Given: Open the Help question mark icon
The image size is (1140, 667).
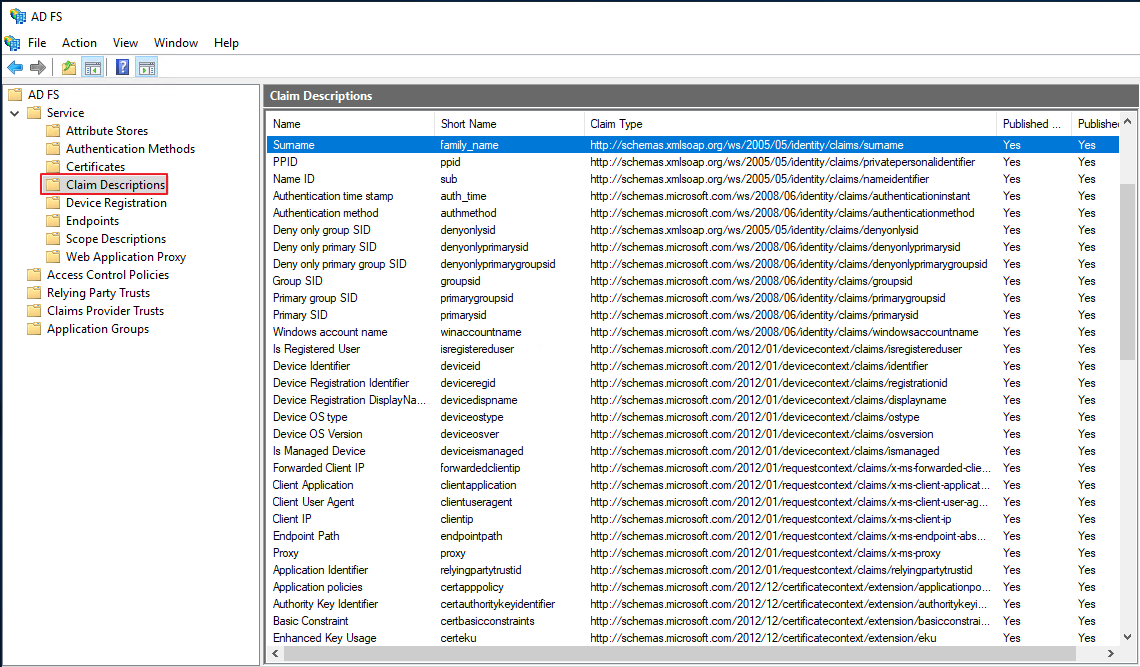Looking at the screenshot, I should pos(122,68).
